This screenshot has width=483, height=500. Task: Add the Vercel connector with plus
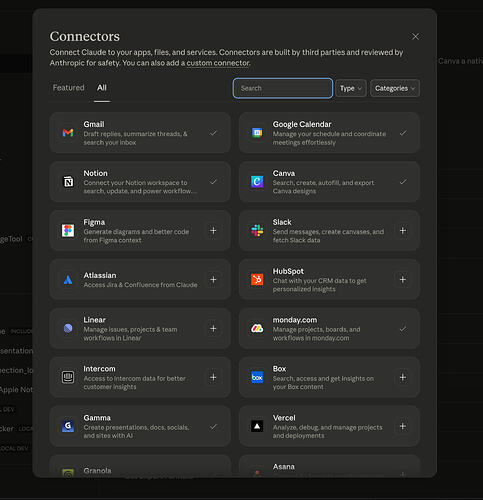[x=403, y=426]
